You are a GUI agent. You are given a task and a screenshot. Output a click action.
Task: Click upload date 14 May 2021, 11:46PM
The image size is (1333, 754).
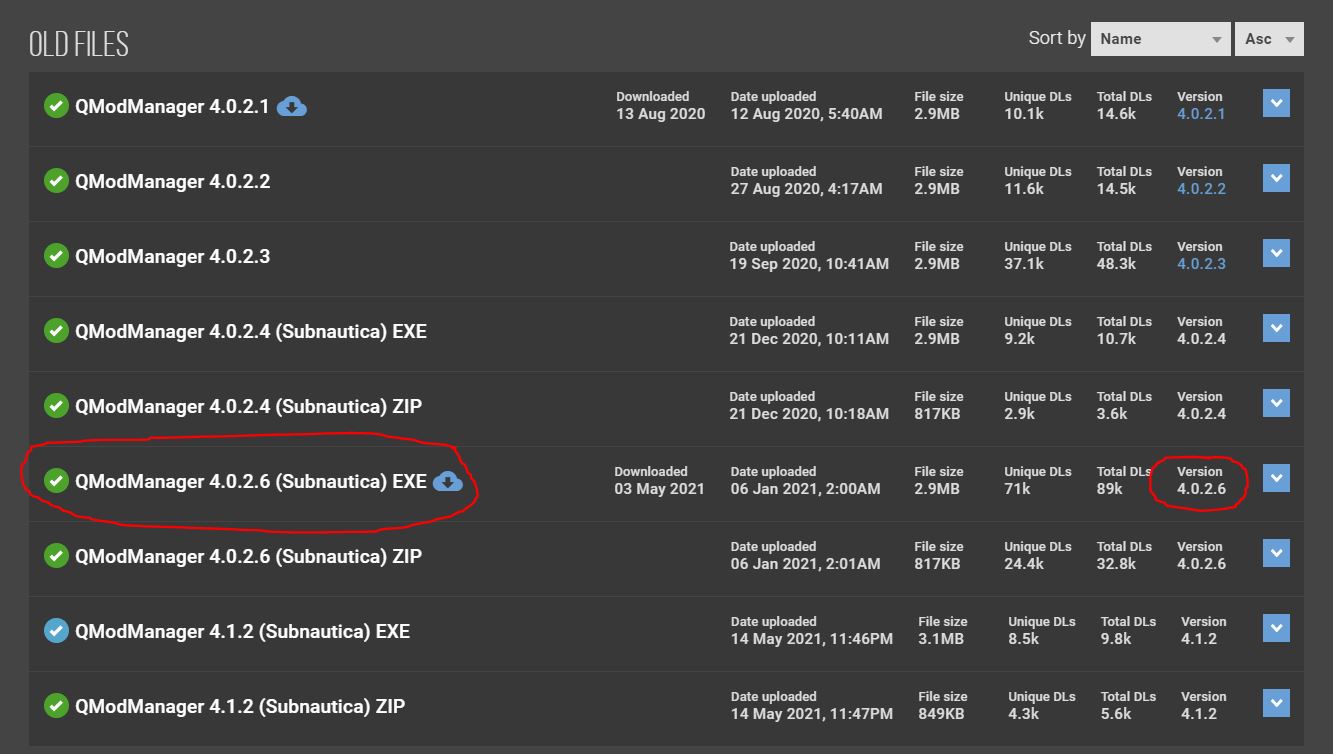pyautogui.click(x=812, y=639)
